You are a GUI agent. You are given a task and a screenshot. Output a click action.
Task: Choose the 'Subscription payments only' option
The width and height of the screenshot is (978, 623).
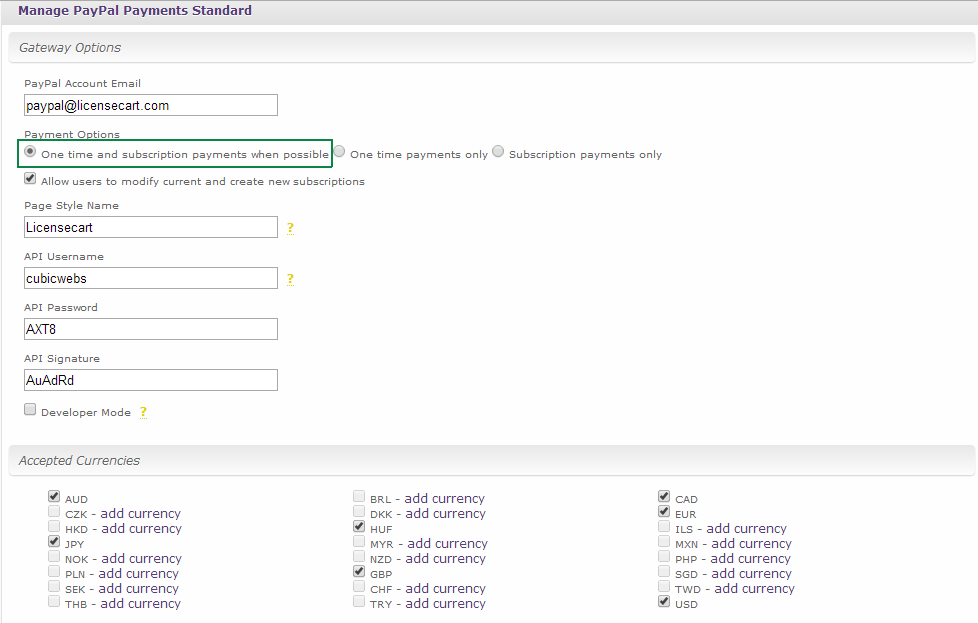pyautogui.click(x=498, y=152)
